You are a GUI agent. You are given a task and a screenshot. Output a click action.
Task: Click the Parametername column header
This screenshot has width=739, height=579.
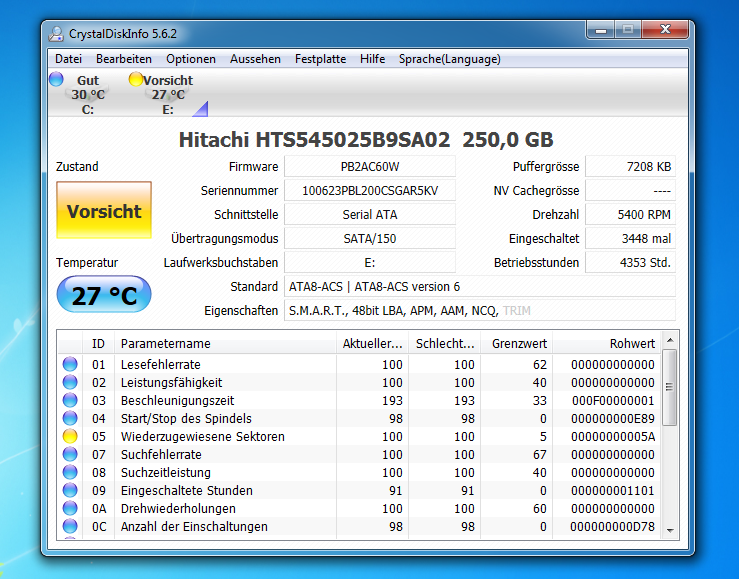(x=226, y=343)
